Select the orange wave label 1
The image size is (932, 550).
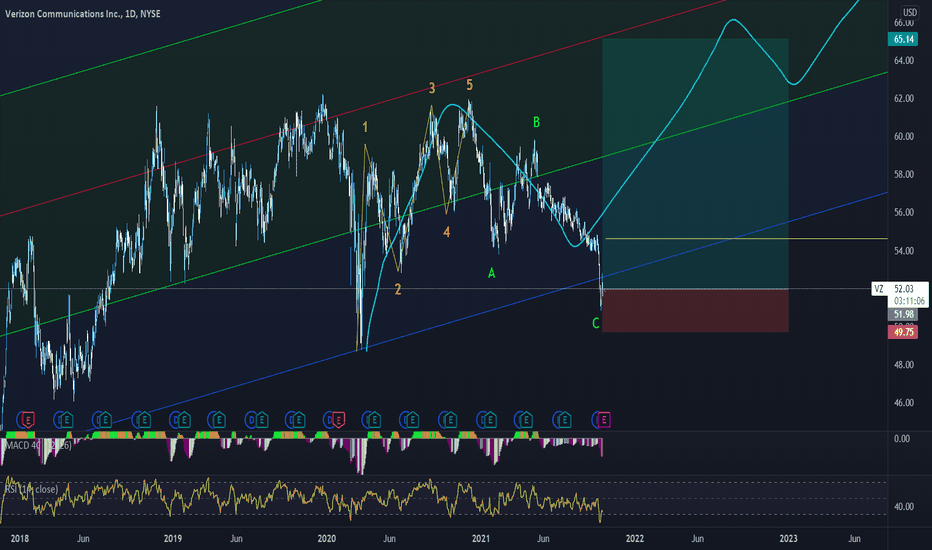[365, 127]
